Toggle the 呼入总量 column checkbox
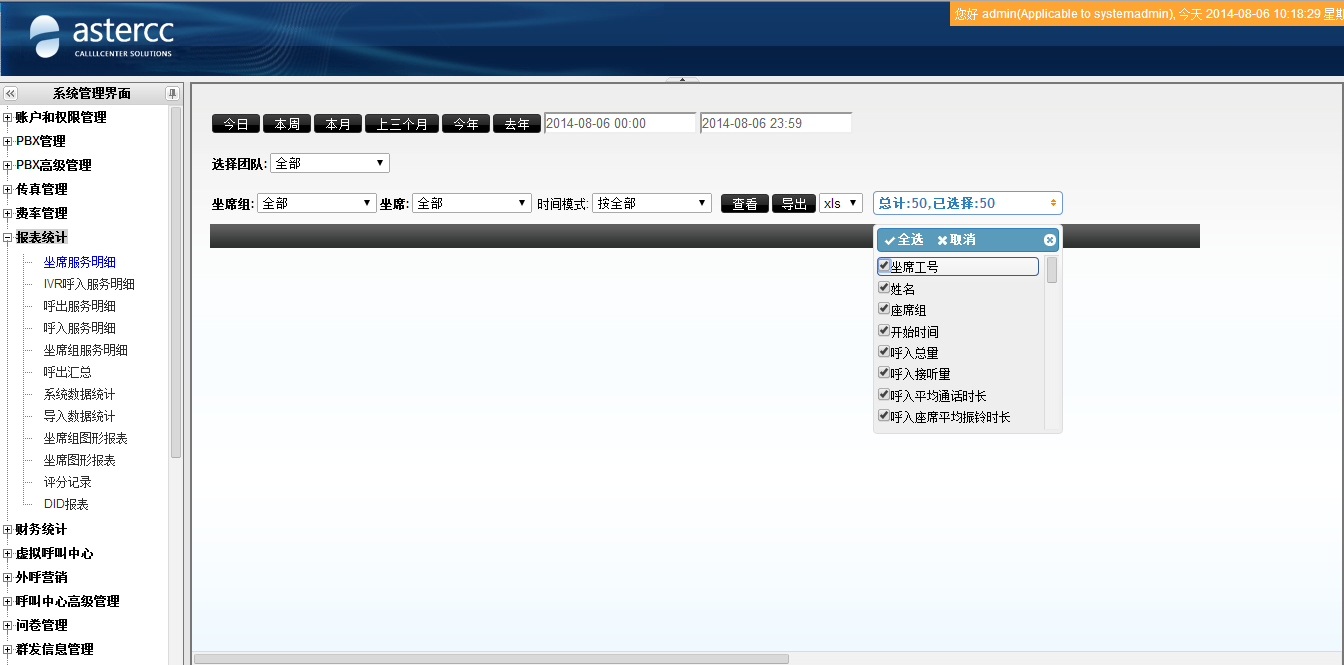The height and width of the screenshot is (665, 1344). (x=884, y=352)
